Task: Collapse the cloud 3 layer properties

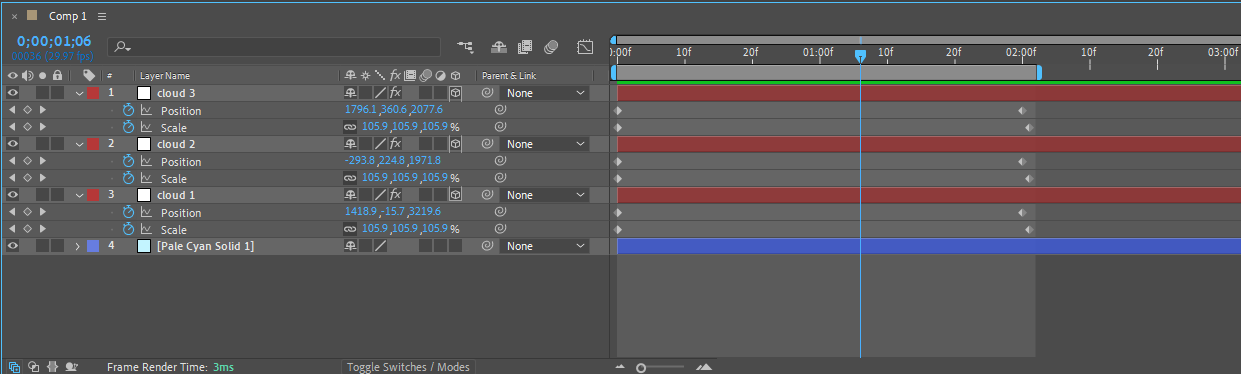Action: pos(78,93)
